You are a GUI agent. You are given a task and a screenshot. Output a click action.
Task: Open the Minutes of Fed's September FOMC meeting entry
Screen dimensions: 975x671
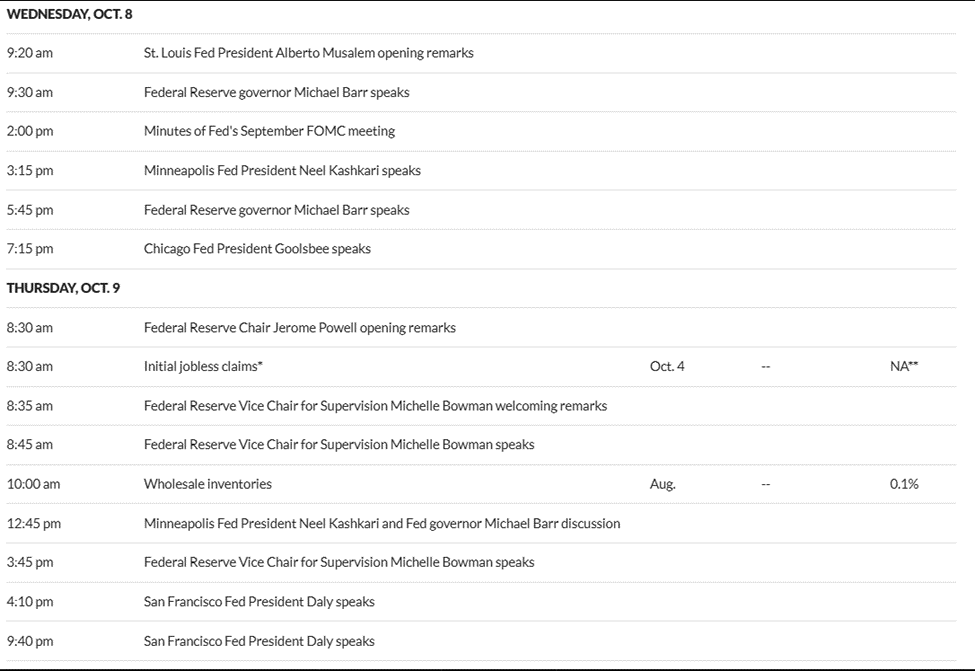[x=270, y=131]
